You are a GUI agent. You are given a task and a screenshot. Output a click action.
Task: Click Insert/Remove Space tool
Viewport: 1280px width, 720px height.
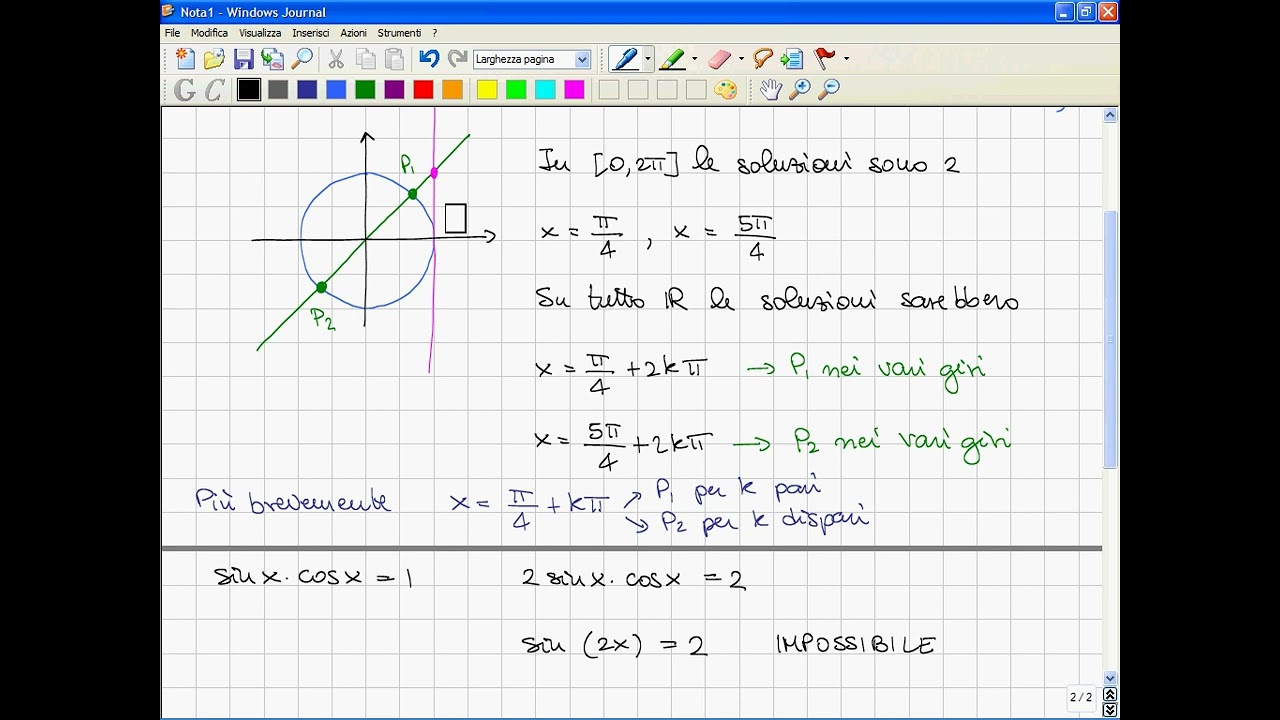[792, 59]
